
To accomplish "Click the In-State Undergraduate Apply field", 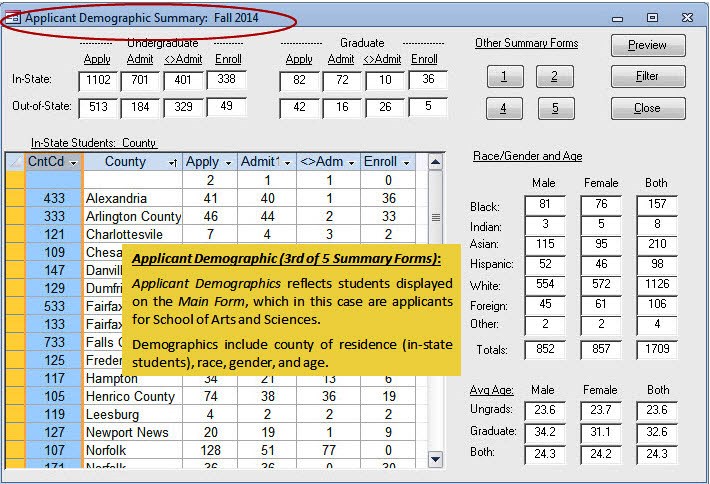I will pos(98,80).
